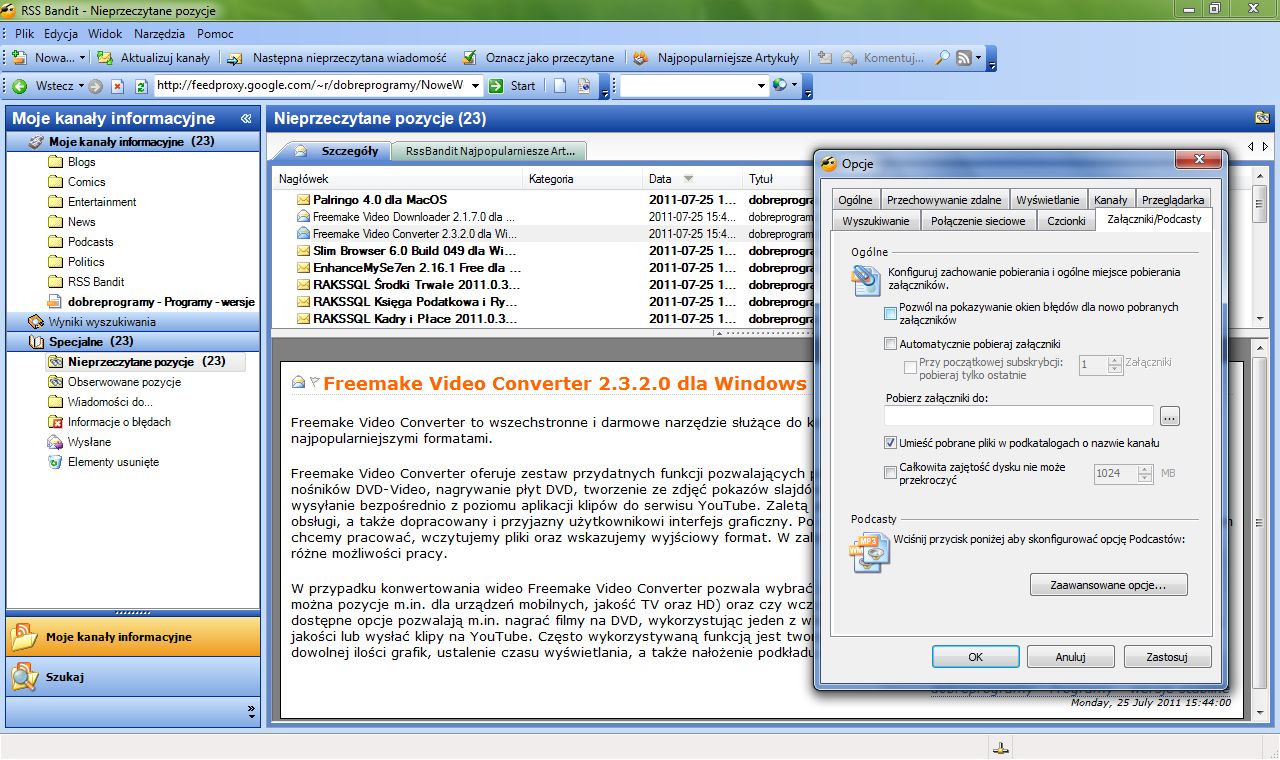
Task: Click the Informacje o błędach error icon
Action: coord(56,422)
